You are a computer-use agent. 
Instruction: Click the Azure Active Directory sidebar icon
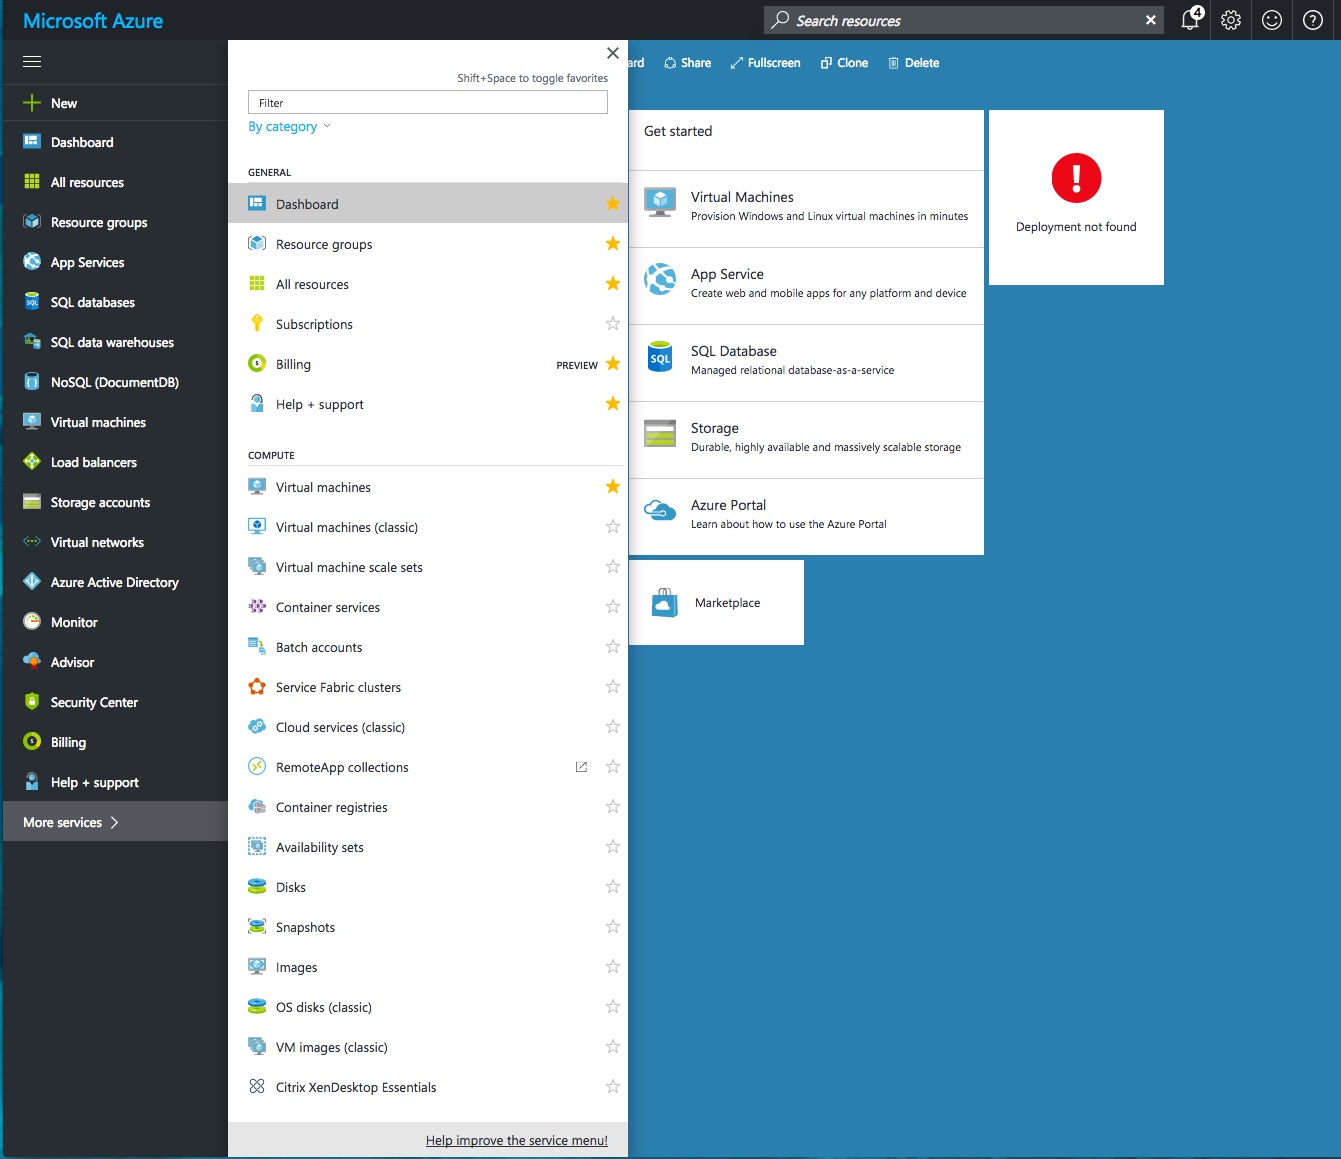pos(32,582)
